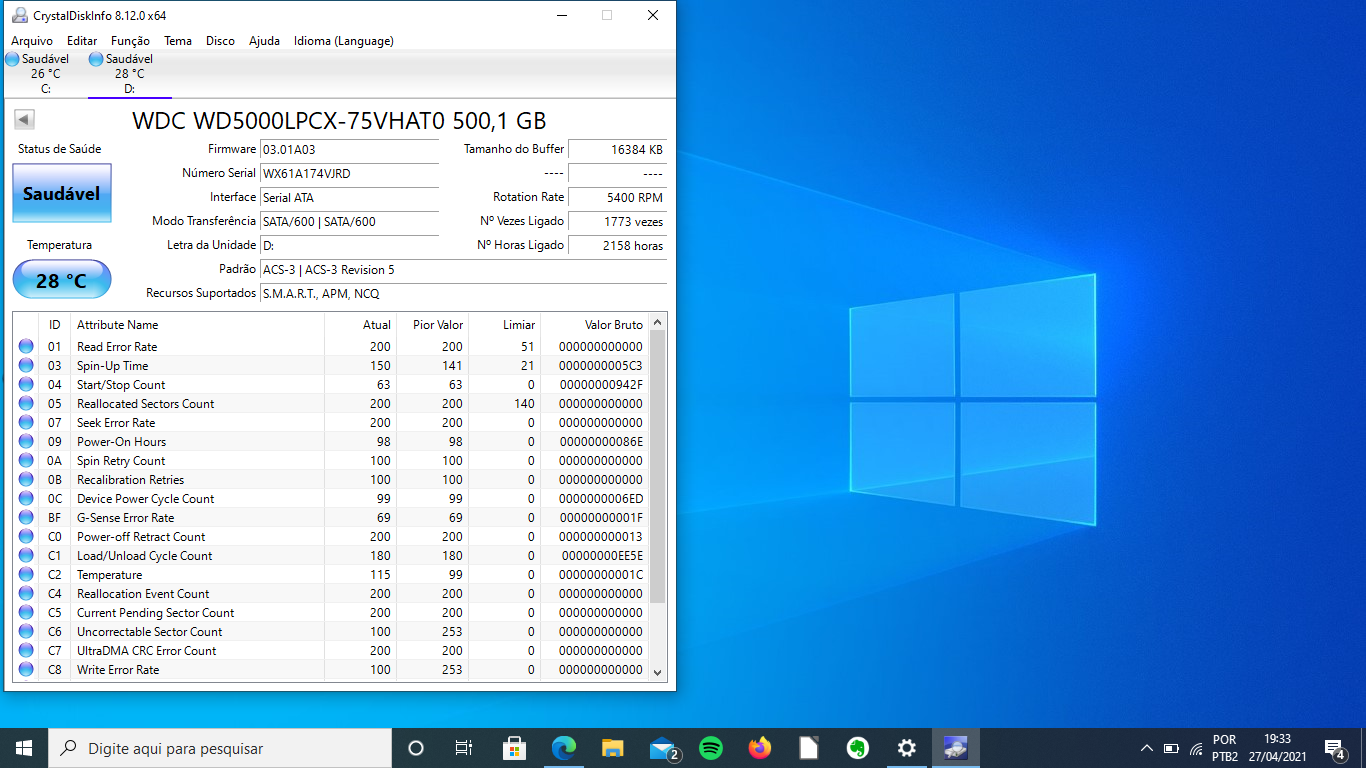Open the Wi-Fi network tray icon
Viewport: 1366px width, 768px height.
[x=1196, y=748]
